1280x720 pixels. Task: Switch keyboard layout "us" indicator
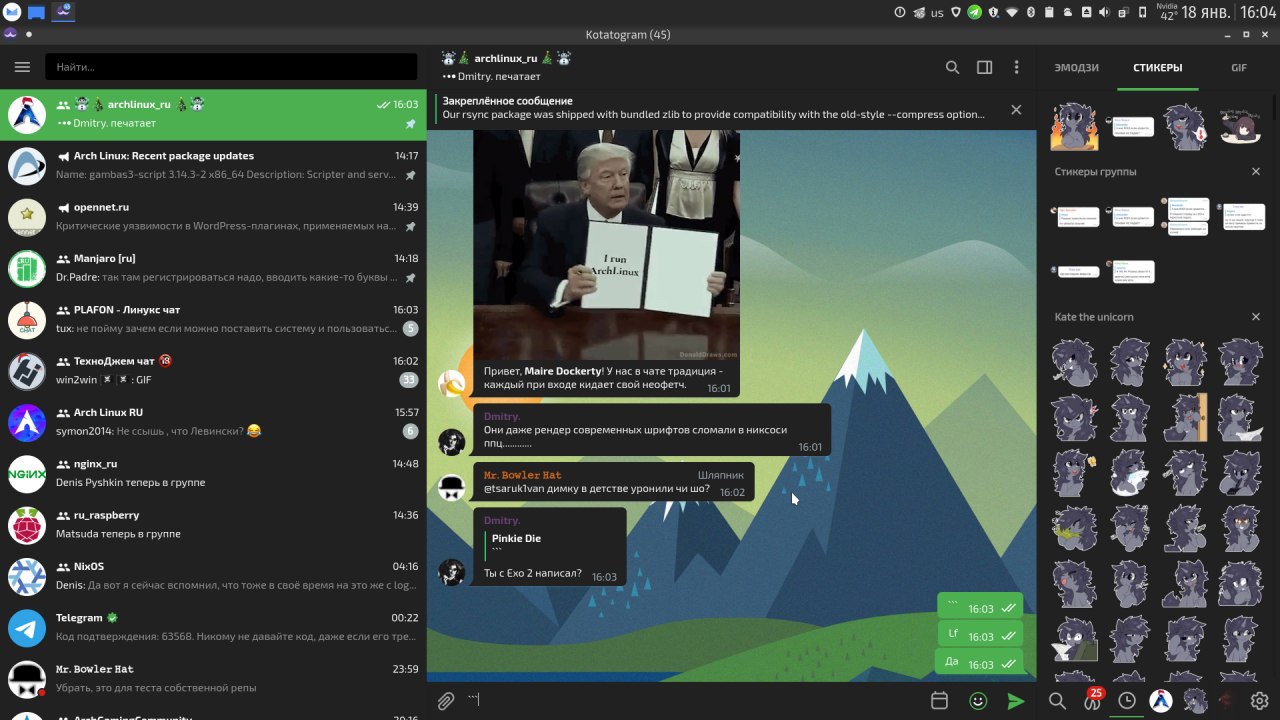[x=937, y=13]
